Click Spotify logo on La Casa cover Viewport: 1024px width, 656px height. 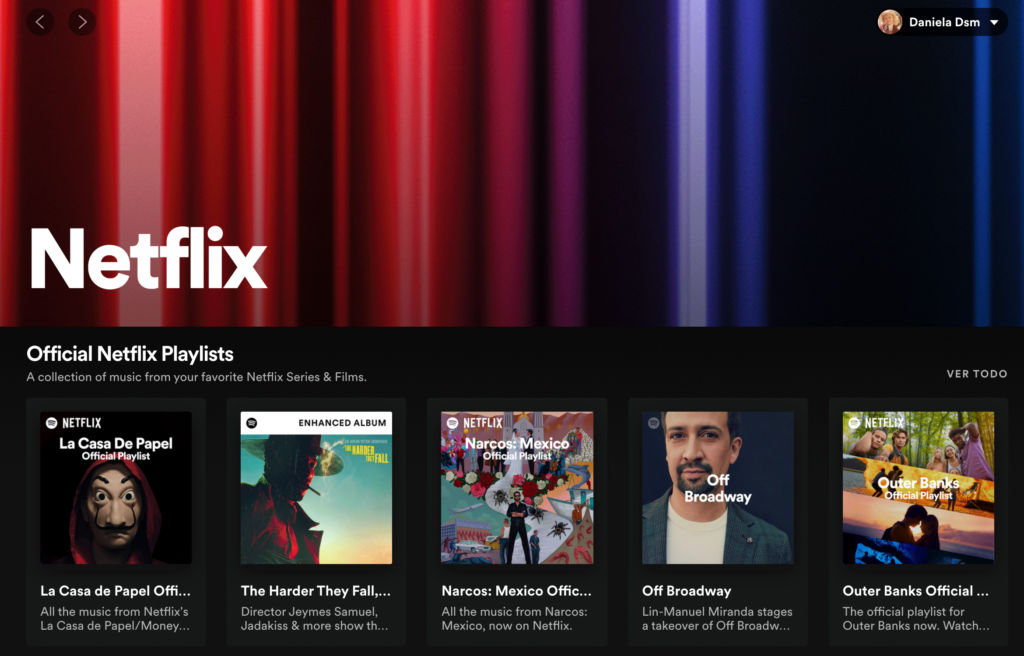(51, 423)
